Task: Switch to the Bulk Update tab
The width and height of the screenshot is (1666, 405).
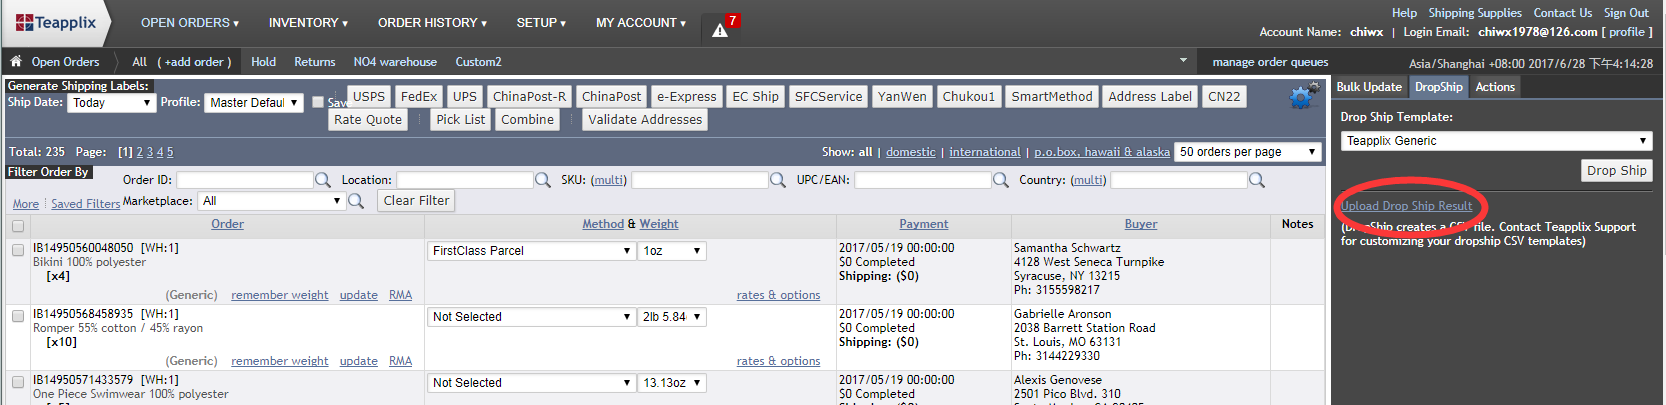Action: pyautogui.click(x=1369, y=87)
